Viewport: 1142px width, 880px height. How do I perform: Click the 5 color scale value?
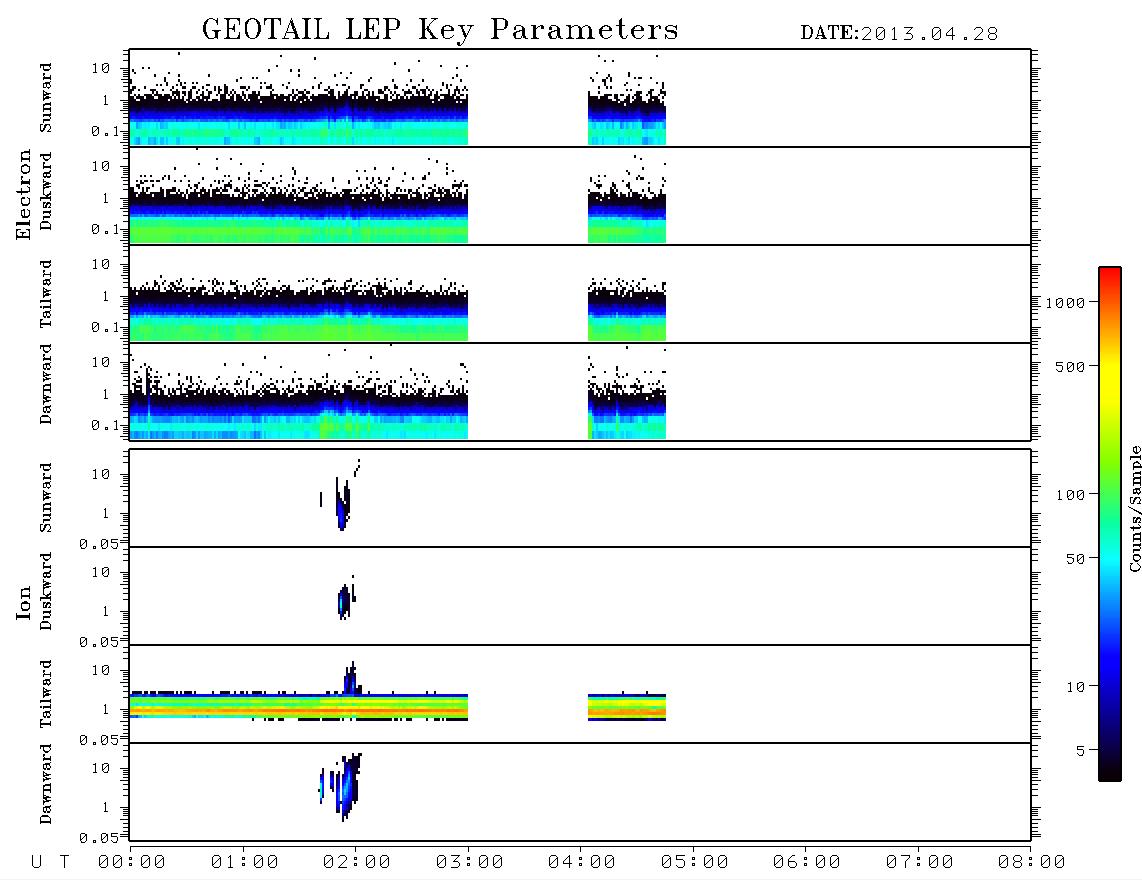tap(1081, 751)
